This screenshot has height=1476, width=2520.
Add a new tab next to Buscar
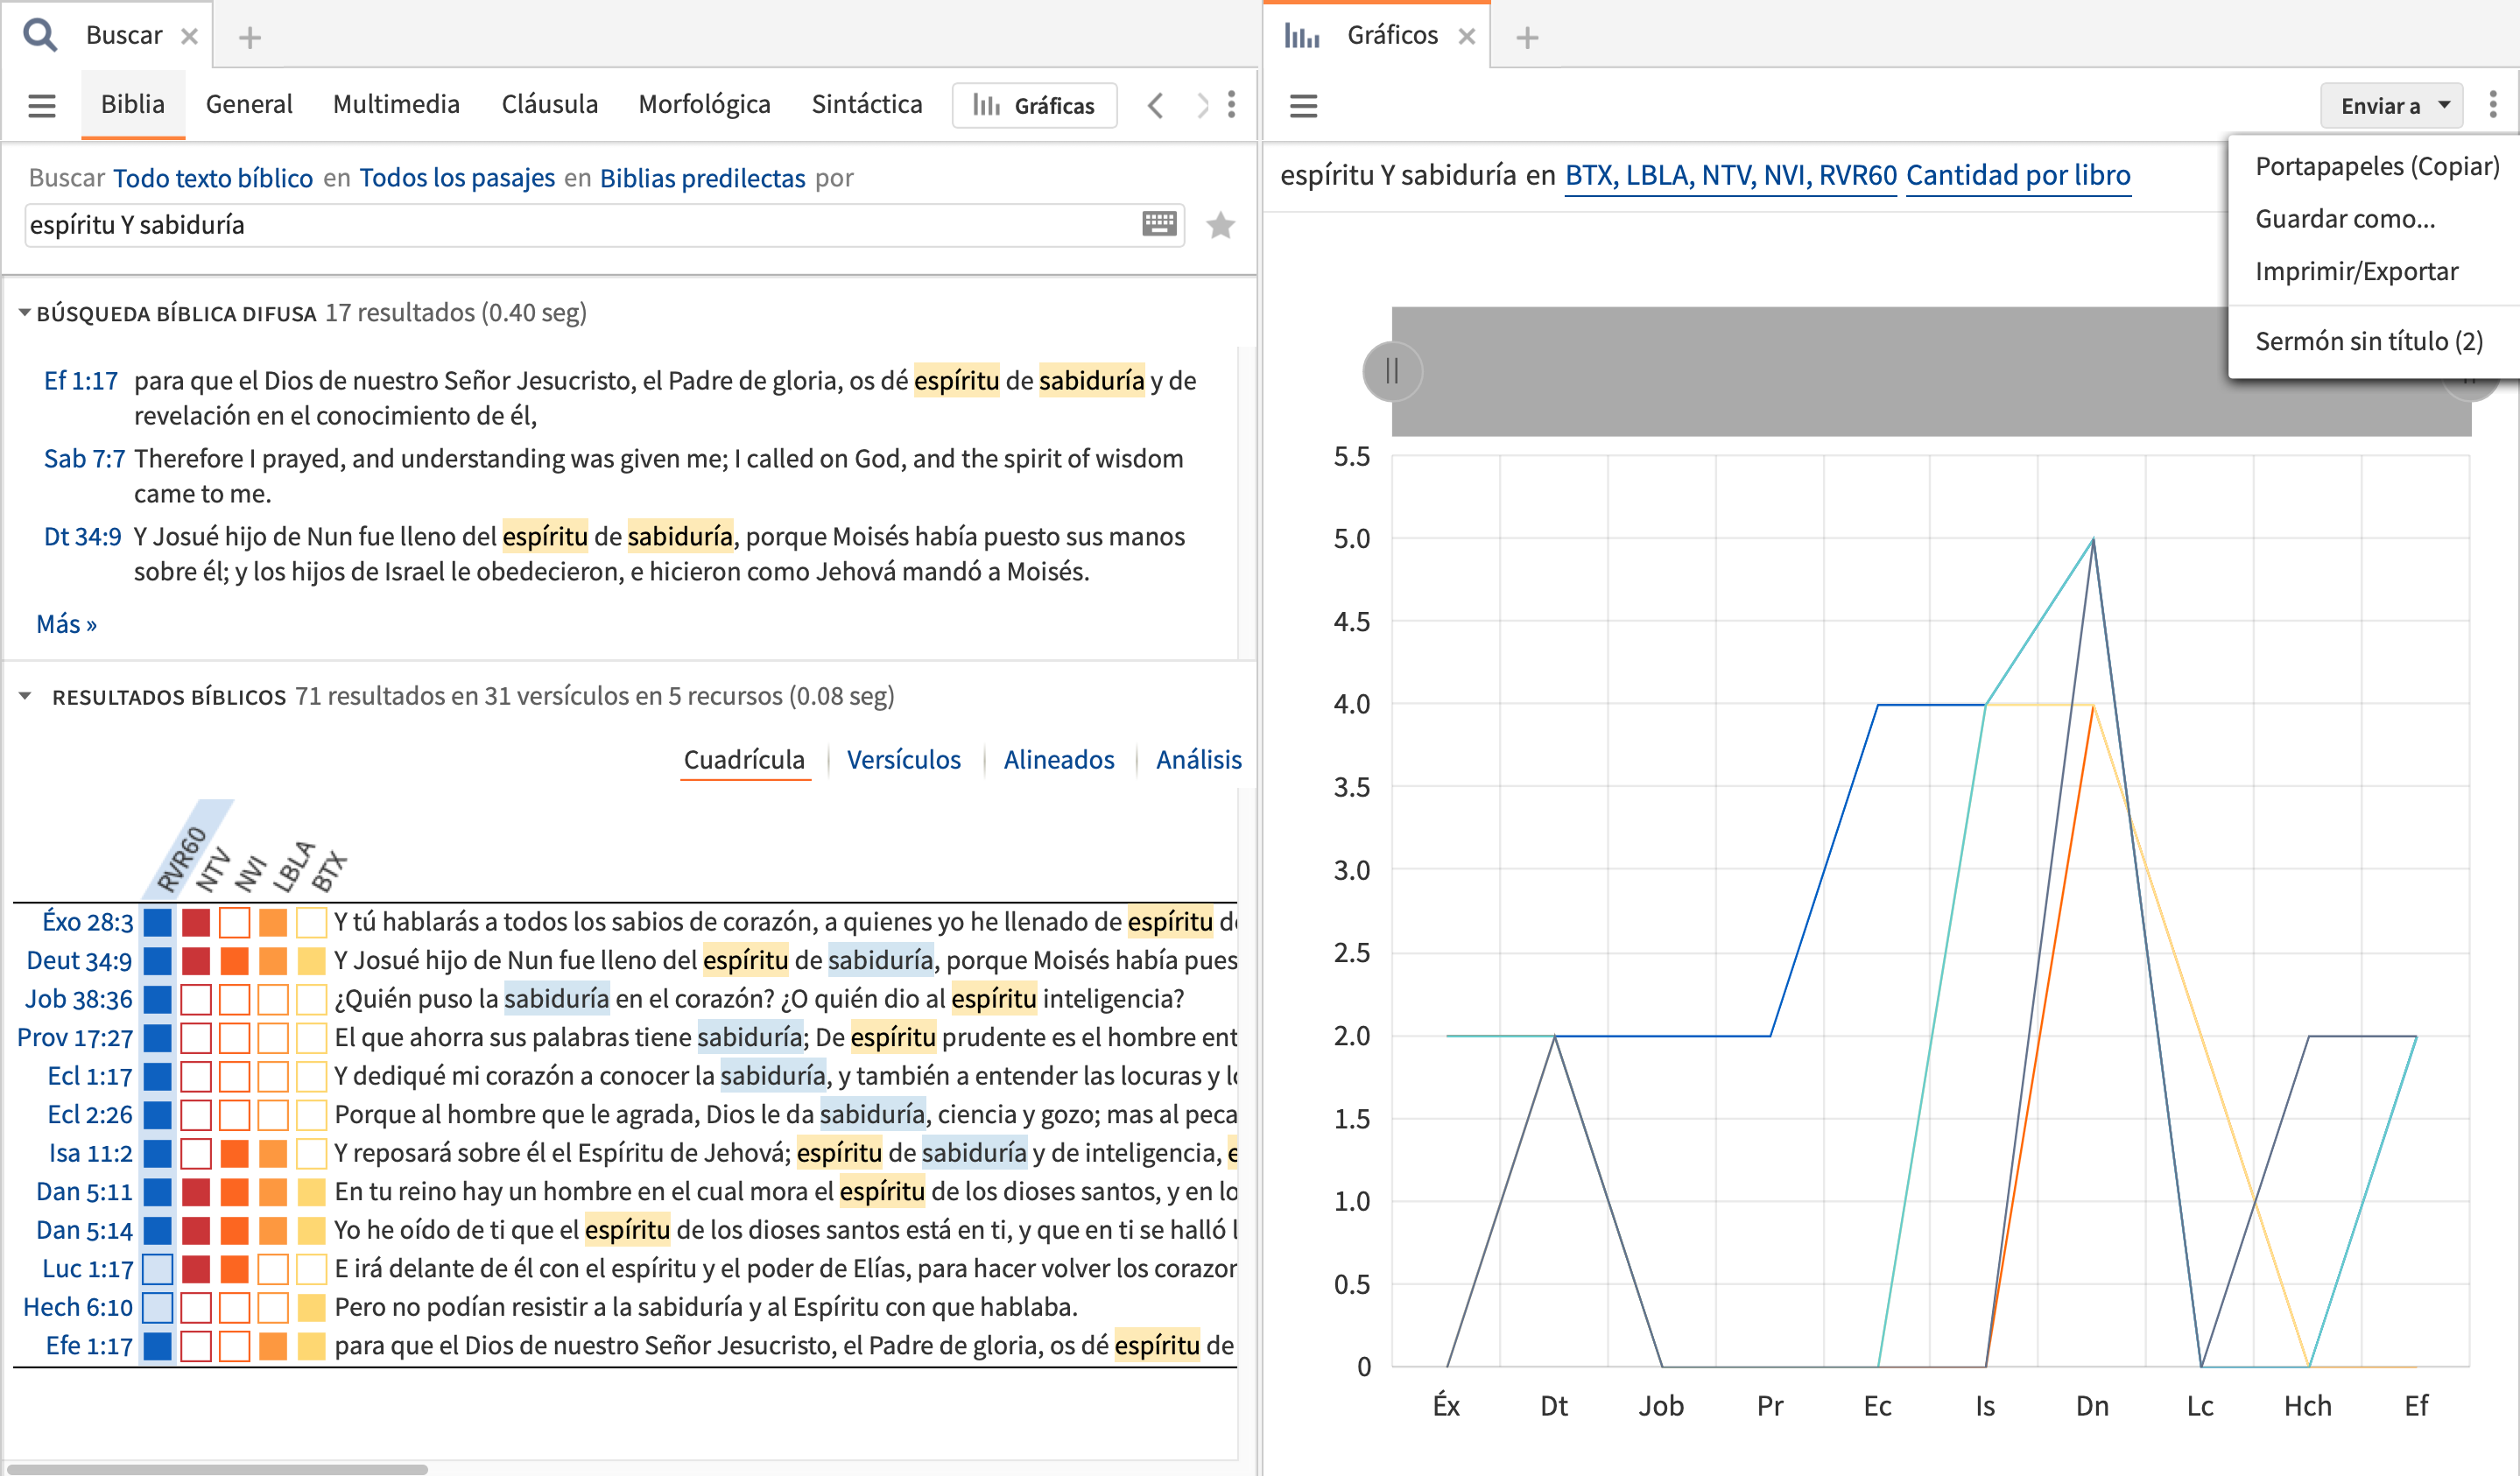pyautogui.click(x=250, y=37)
